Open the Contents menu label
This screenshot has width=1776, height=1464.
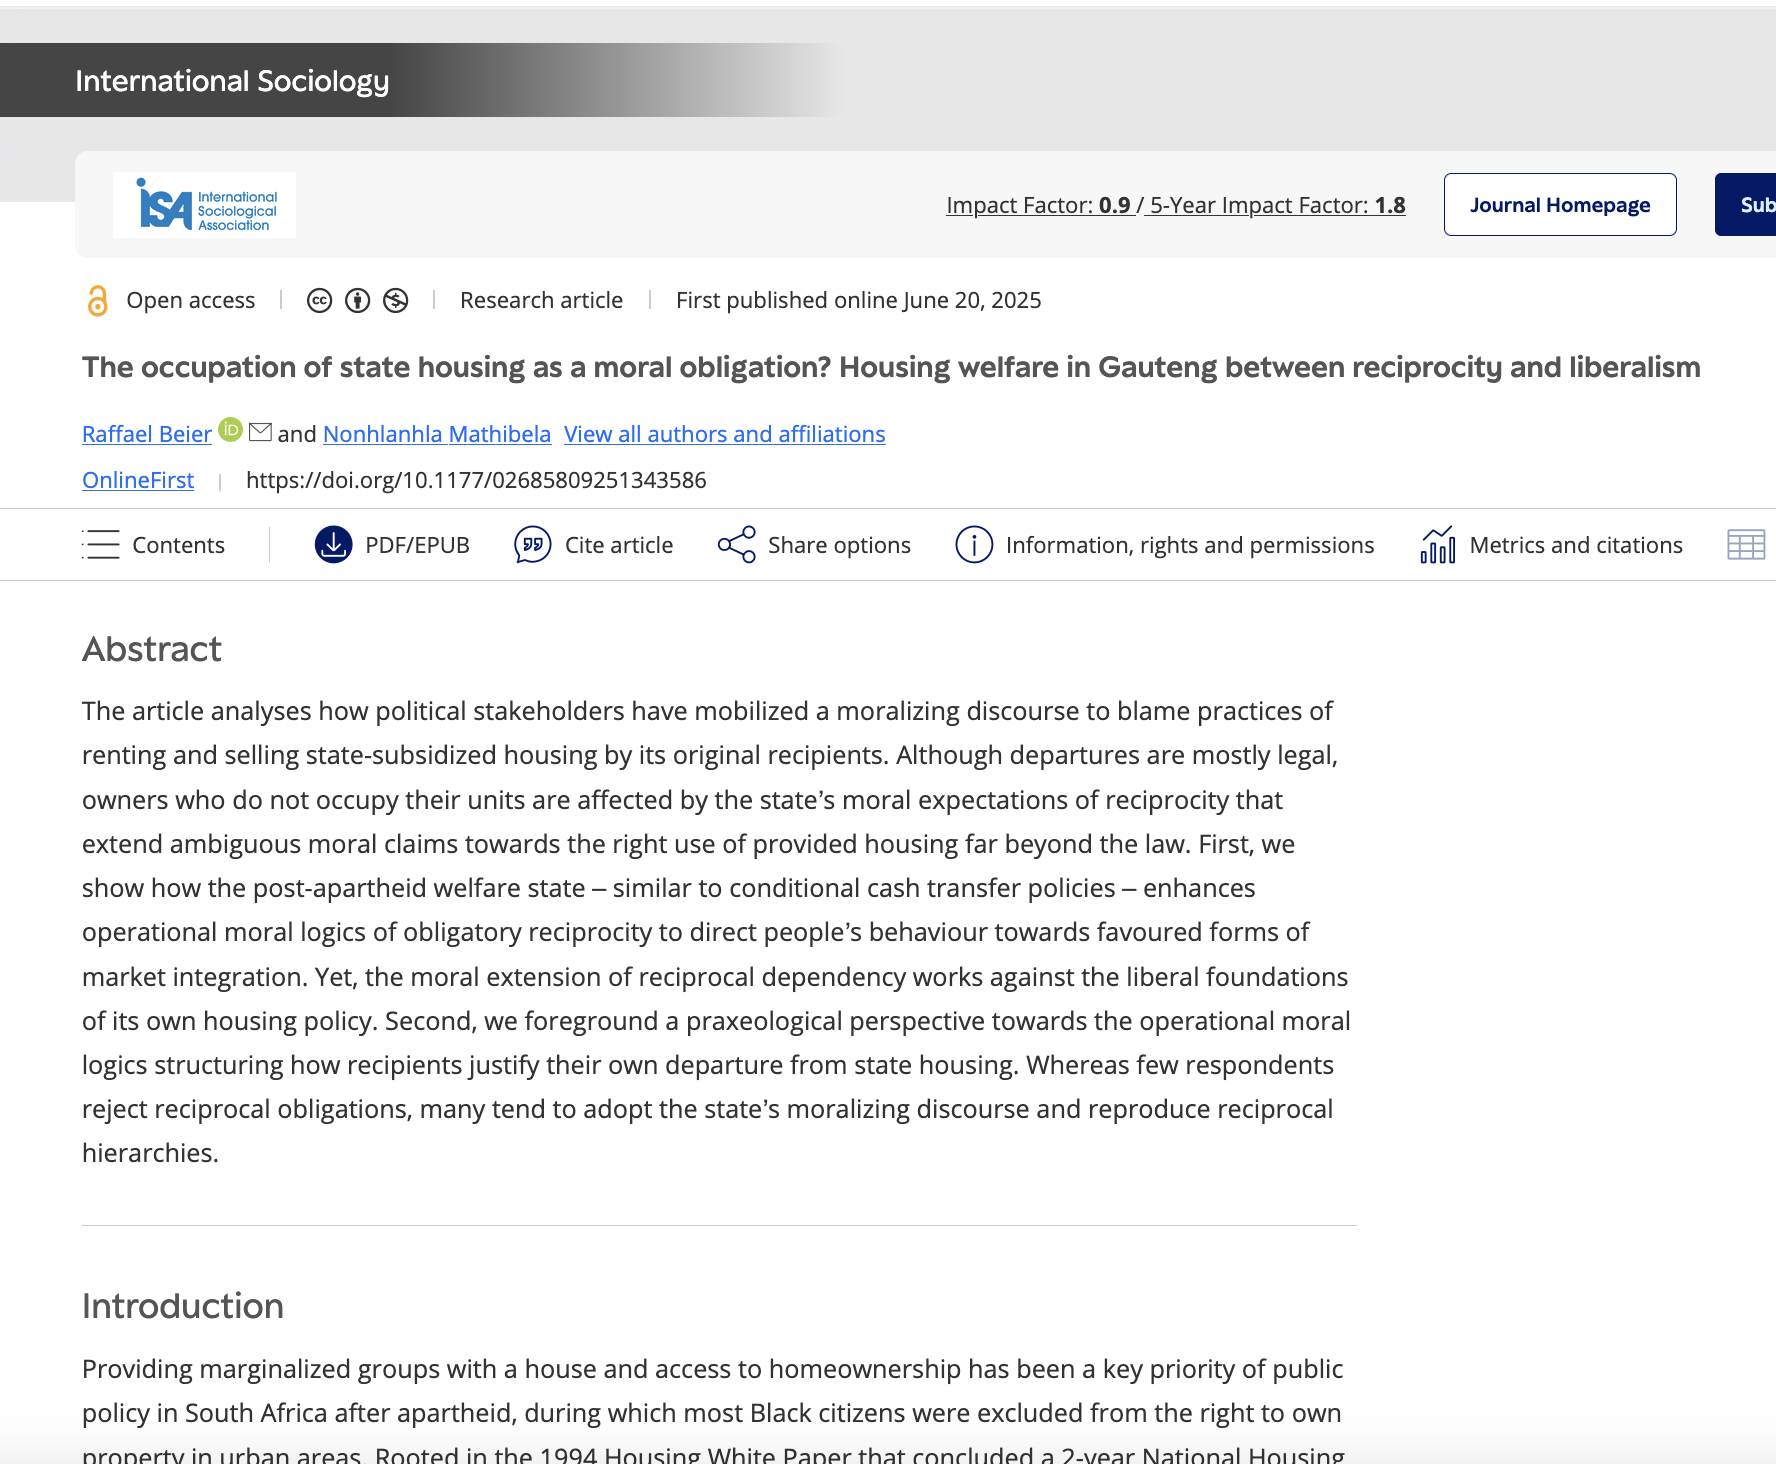pos(179,545)
